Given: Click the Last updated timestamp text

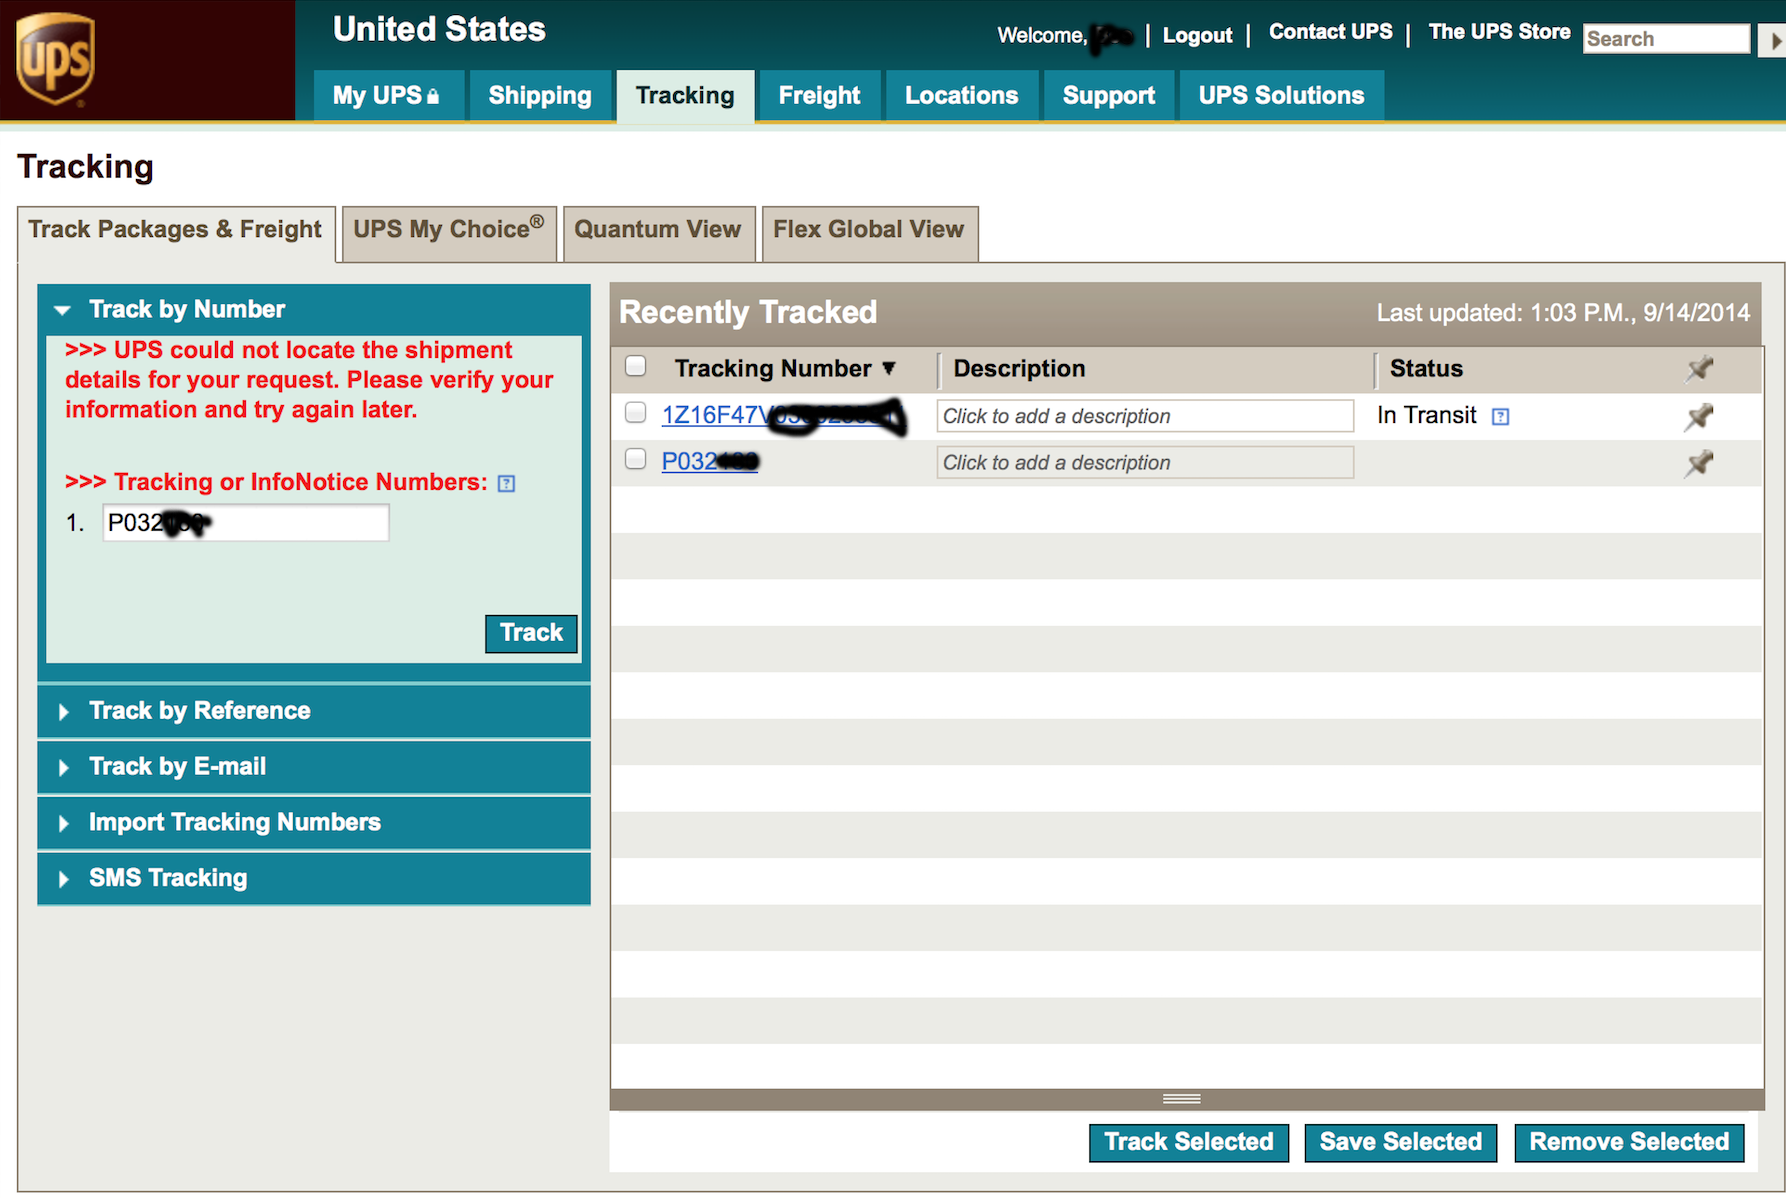Looking at the screenshot, I should (1563, 313).
